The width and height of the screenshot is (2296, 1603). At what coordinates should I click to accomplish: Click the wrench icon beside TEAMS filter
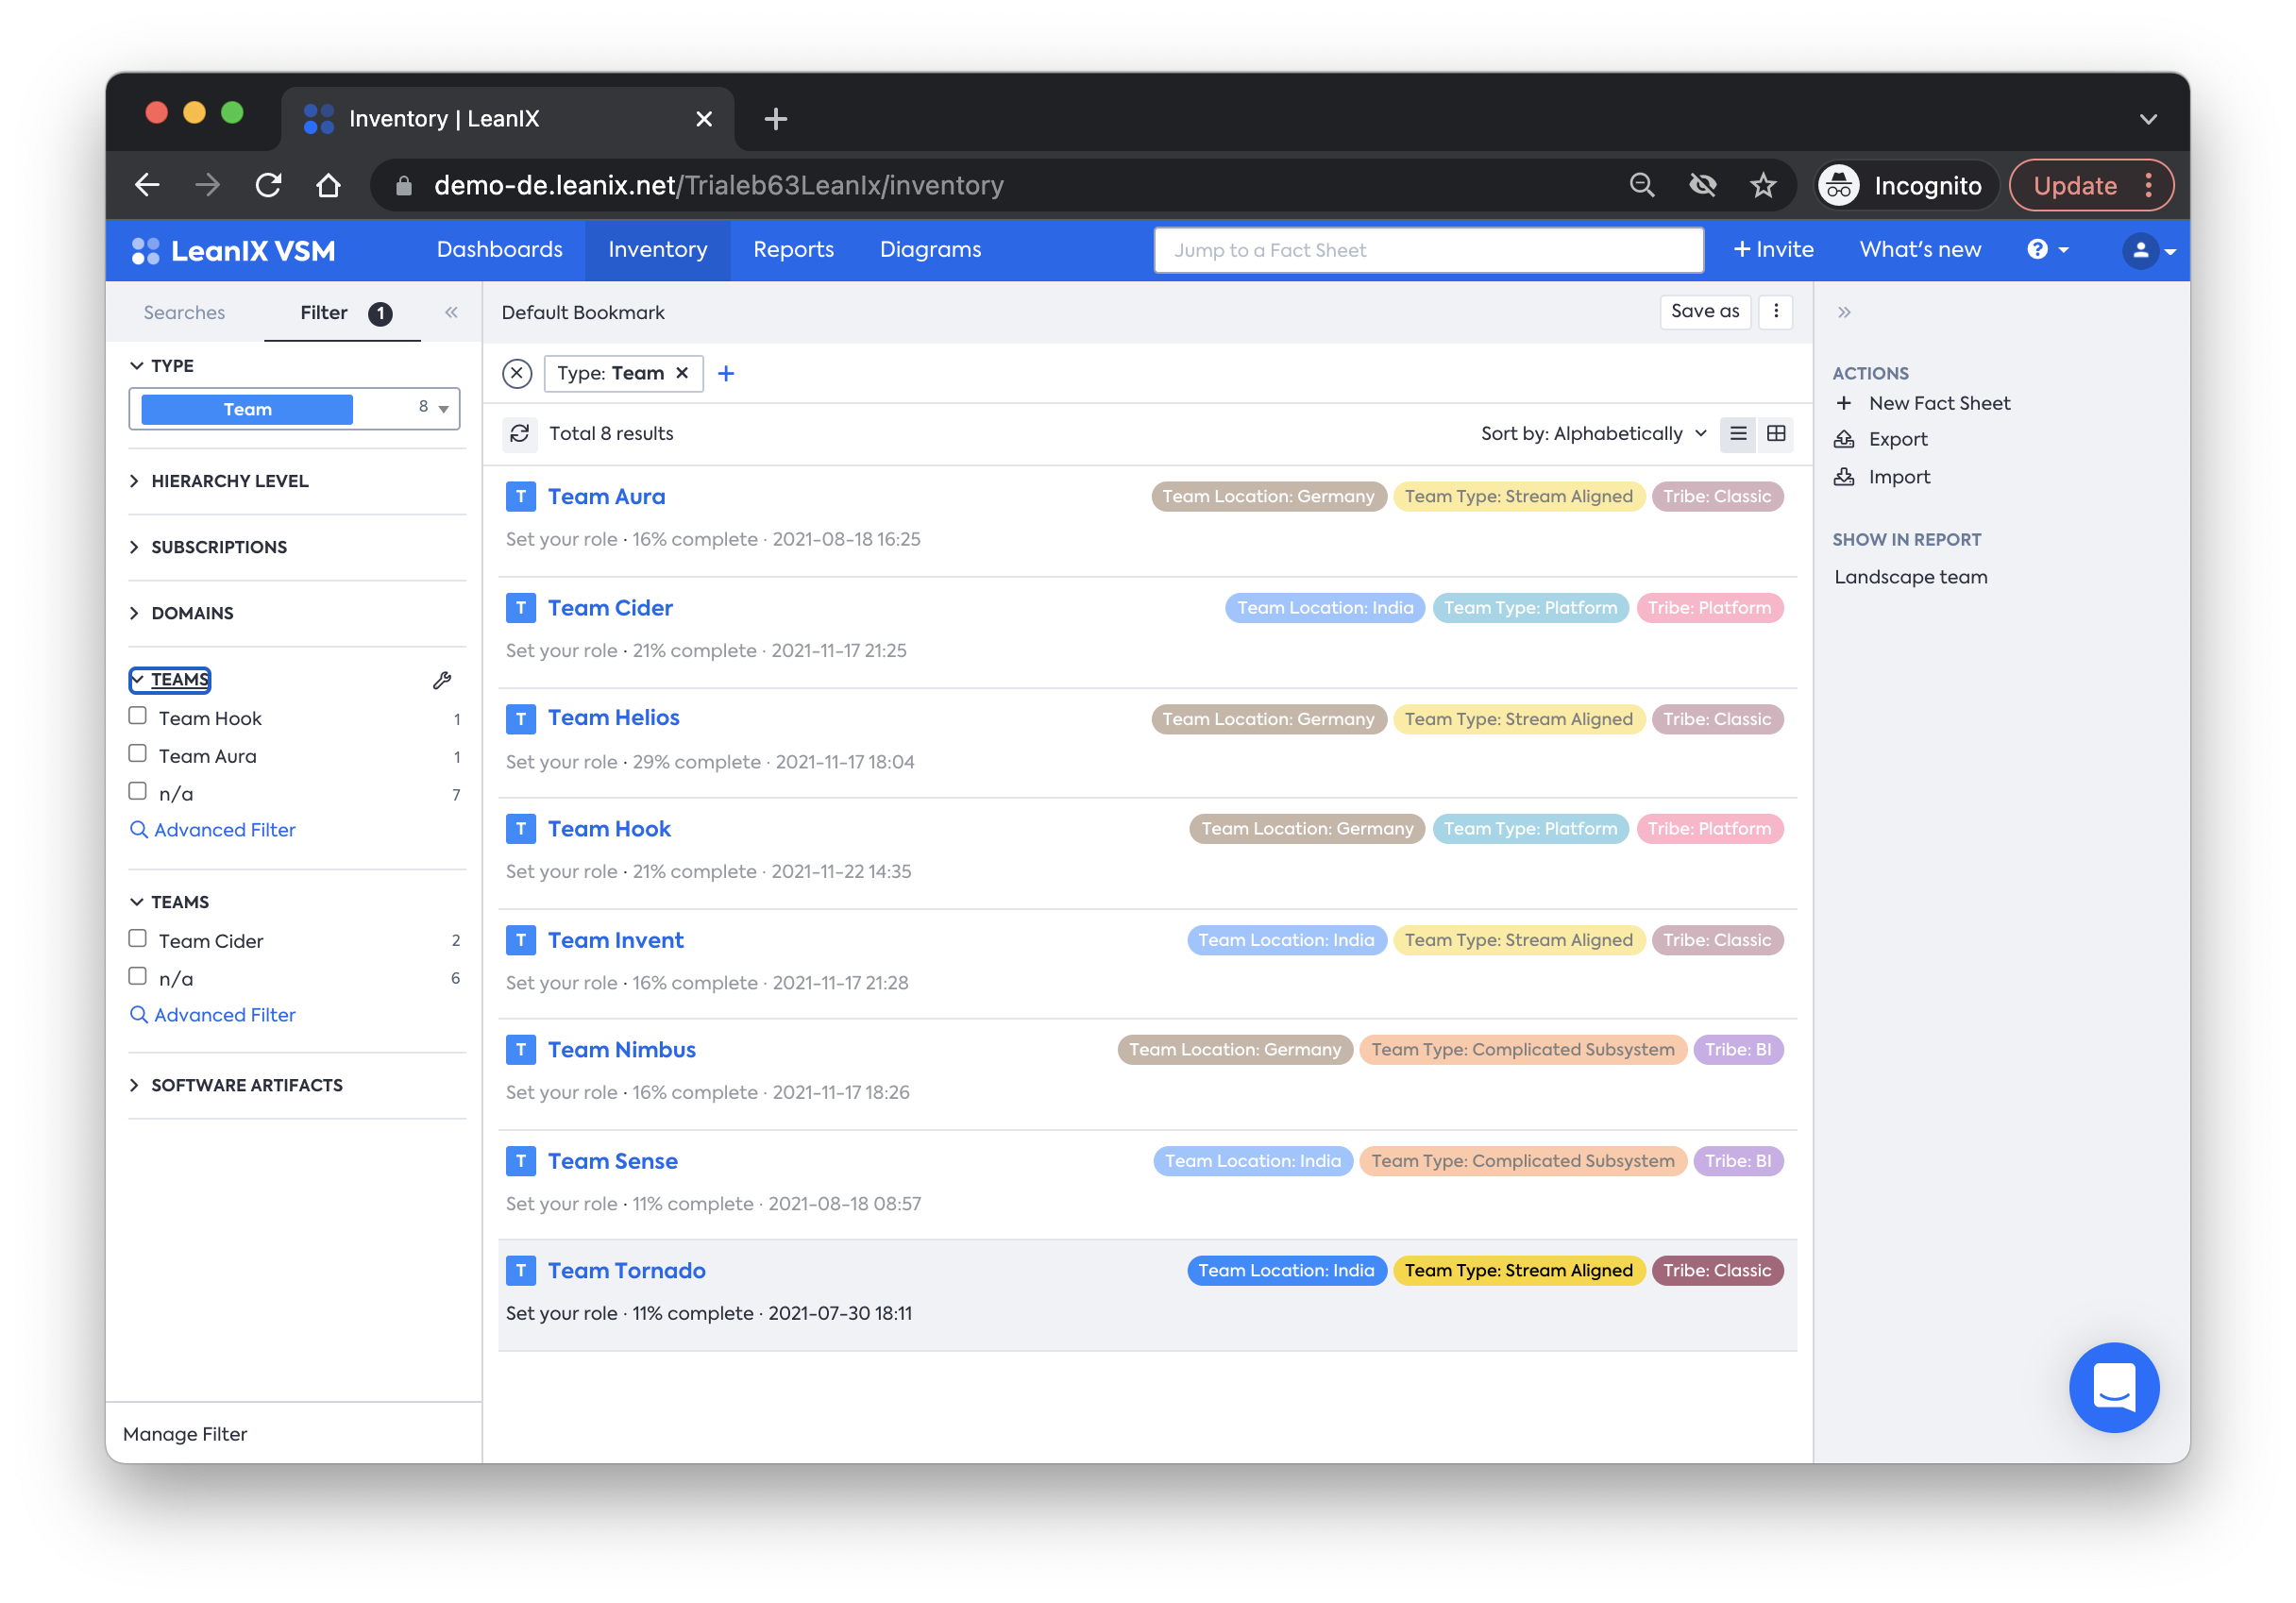click(442, 681)
